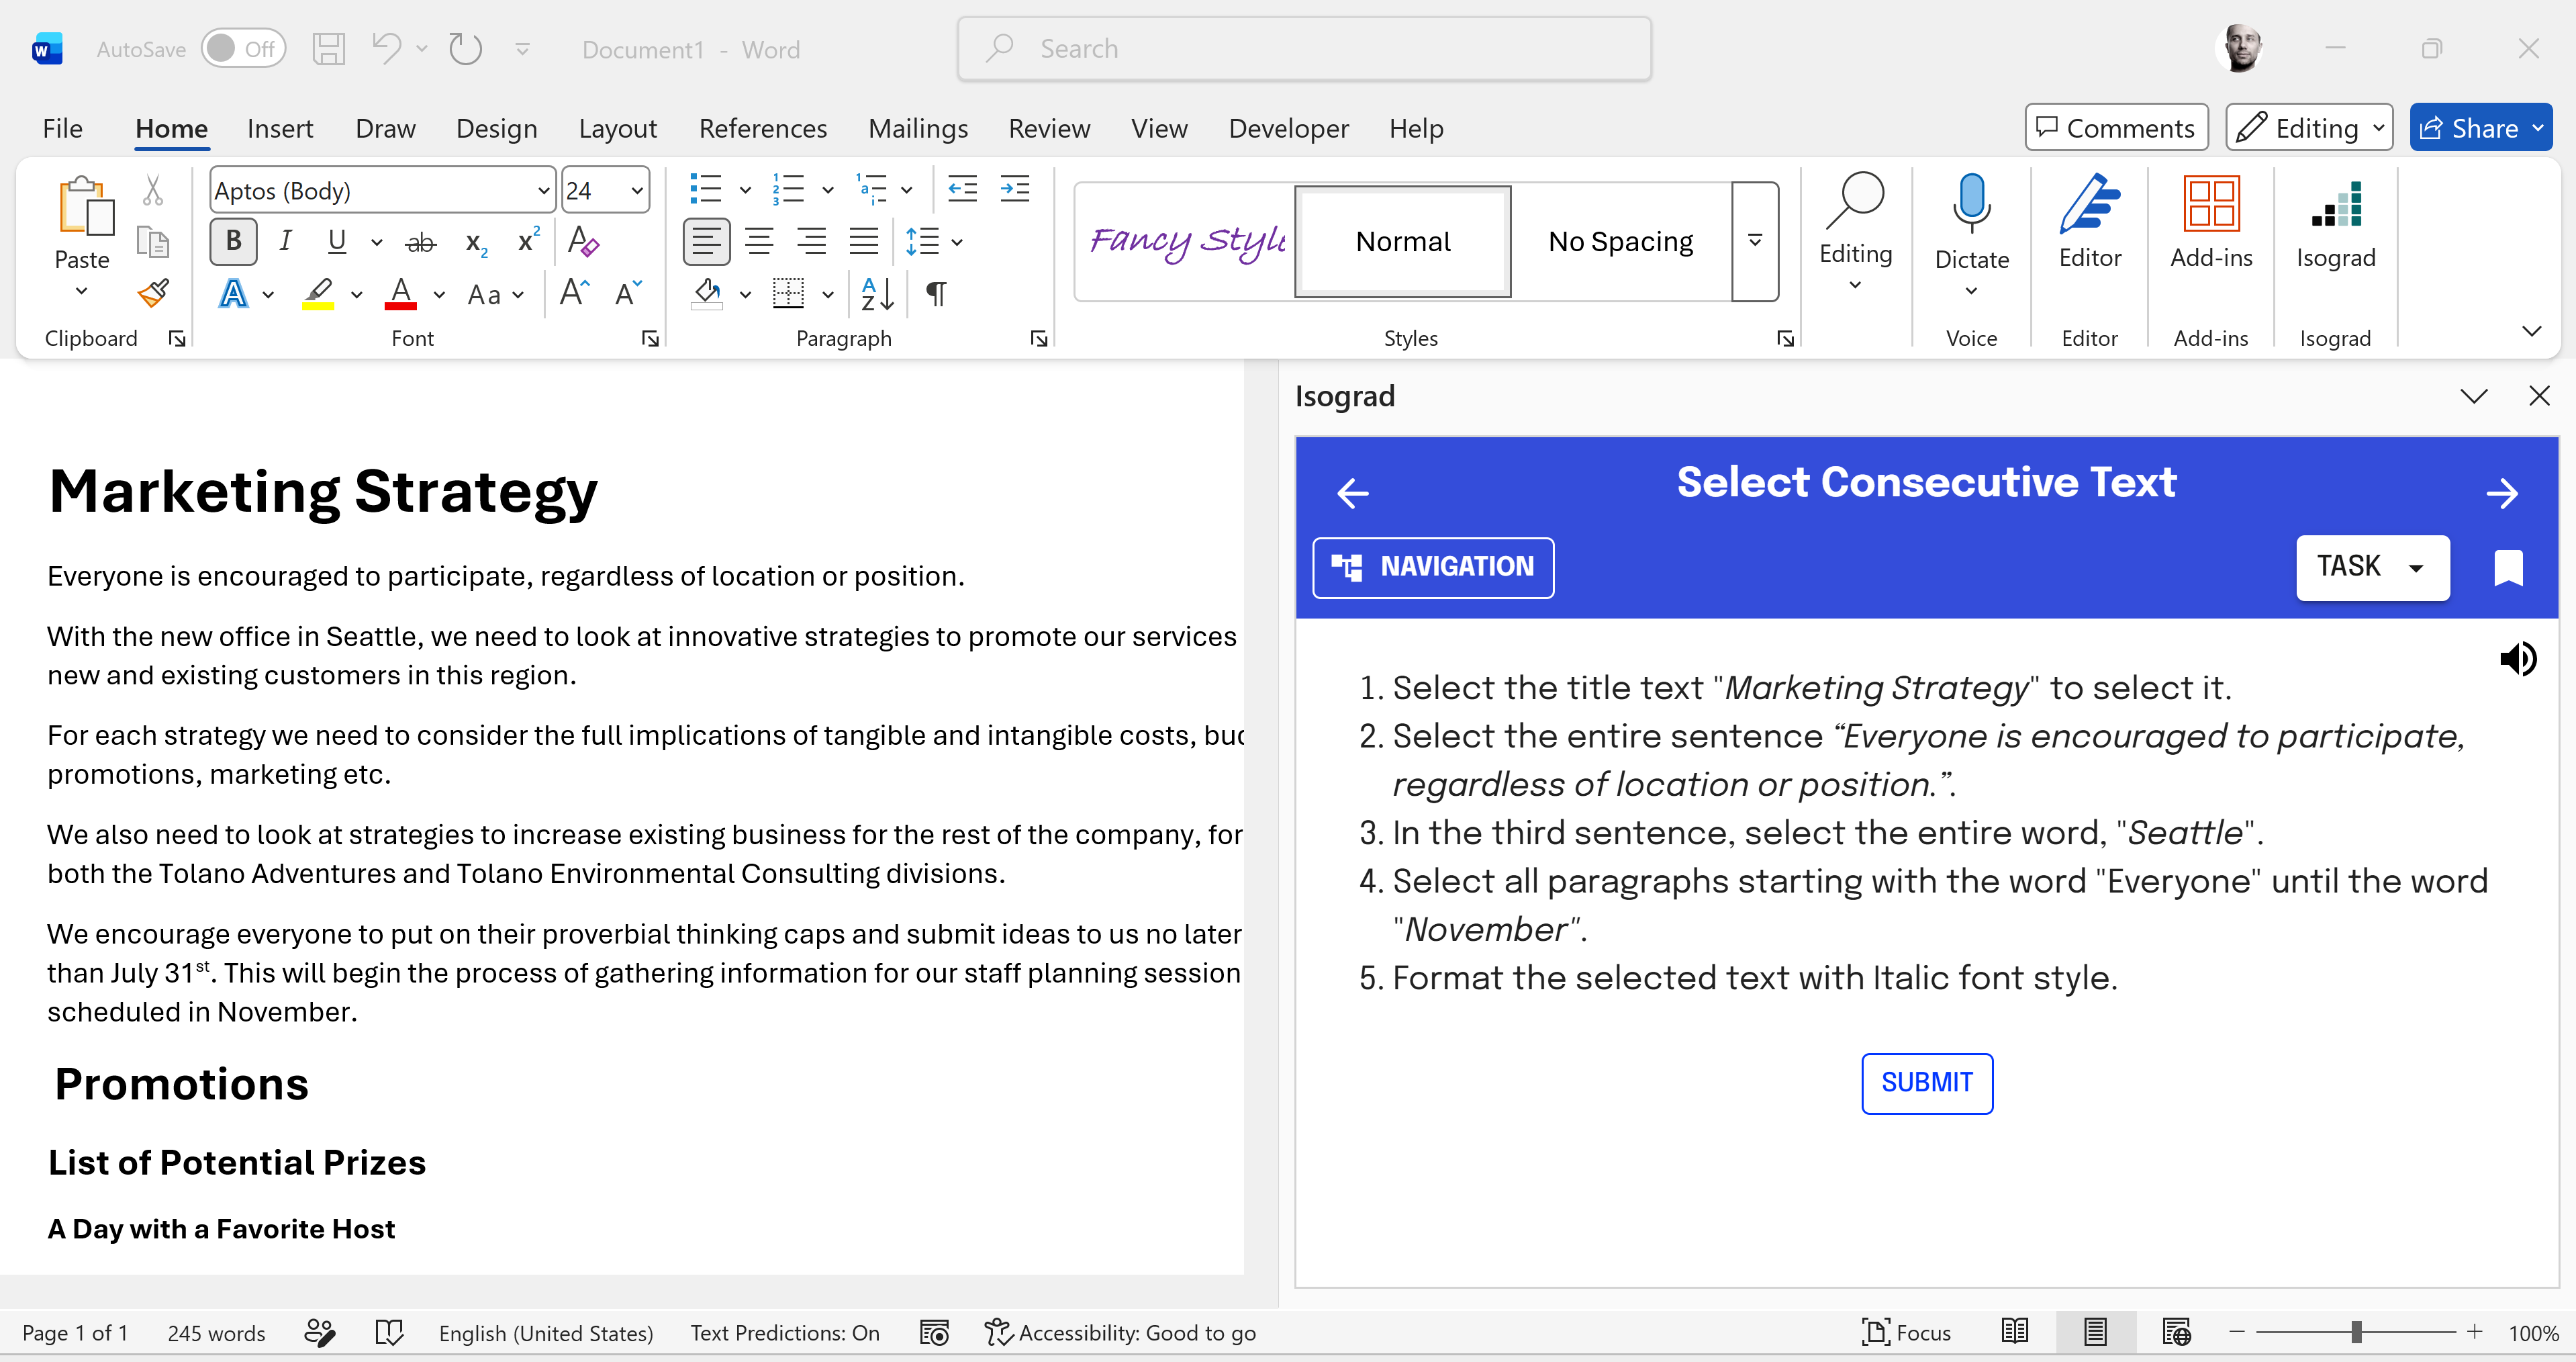The width and height of the screenshot is (2576, 1362).
Task: Open the font name dropdown
Action: pos(543,190)
